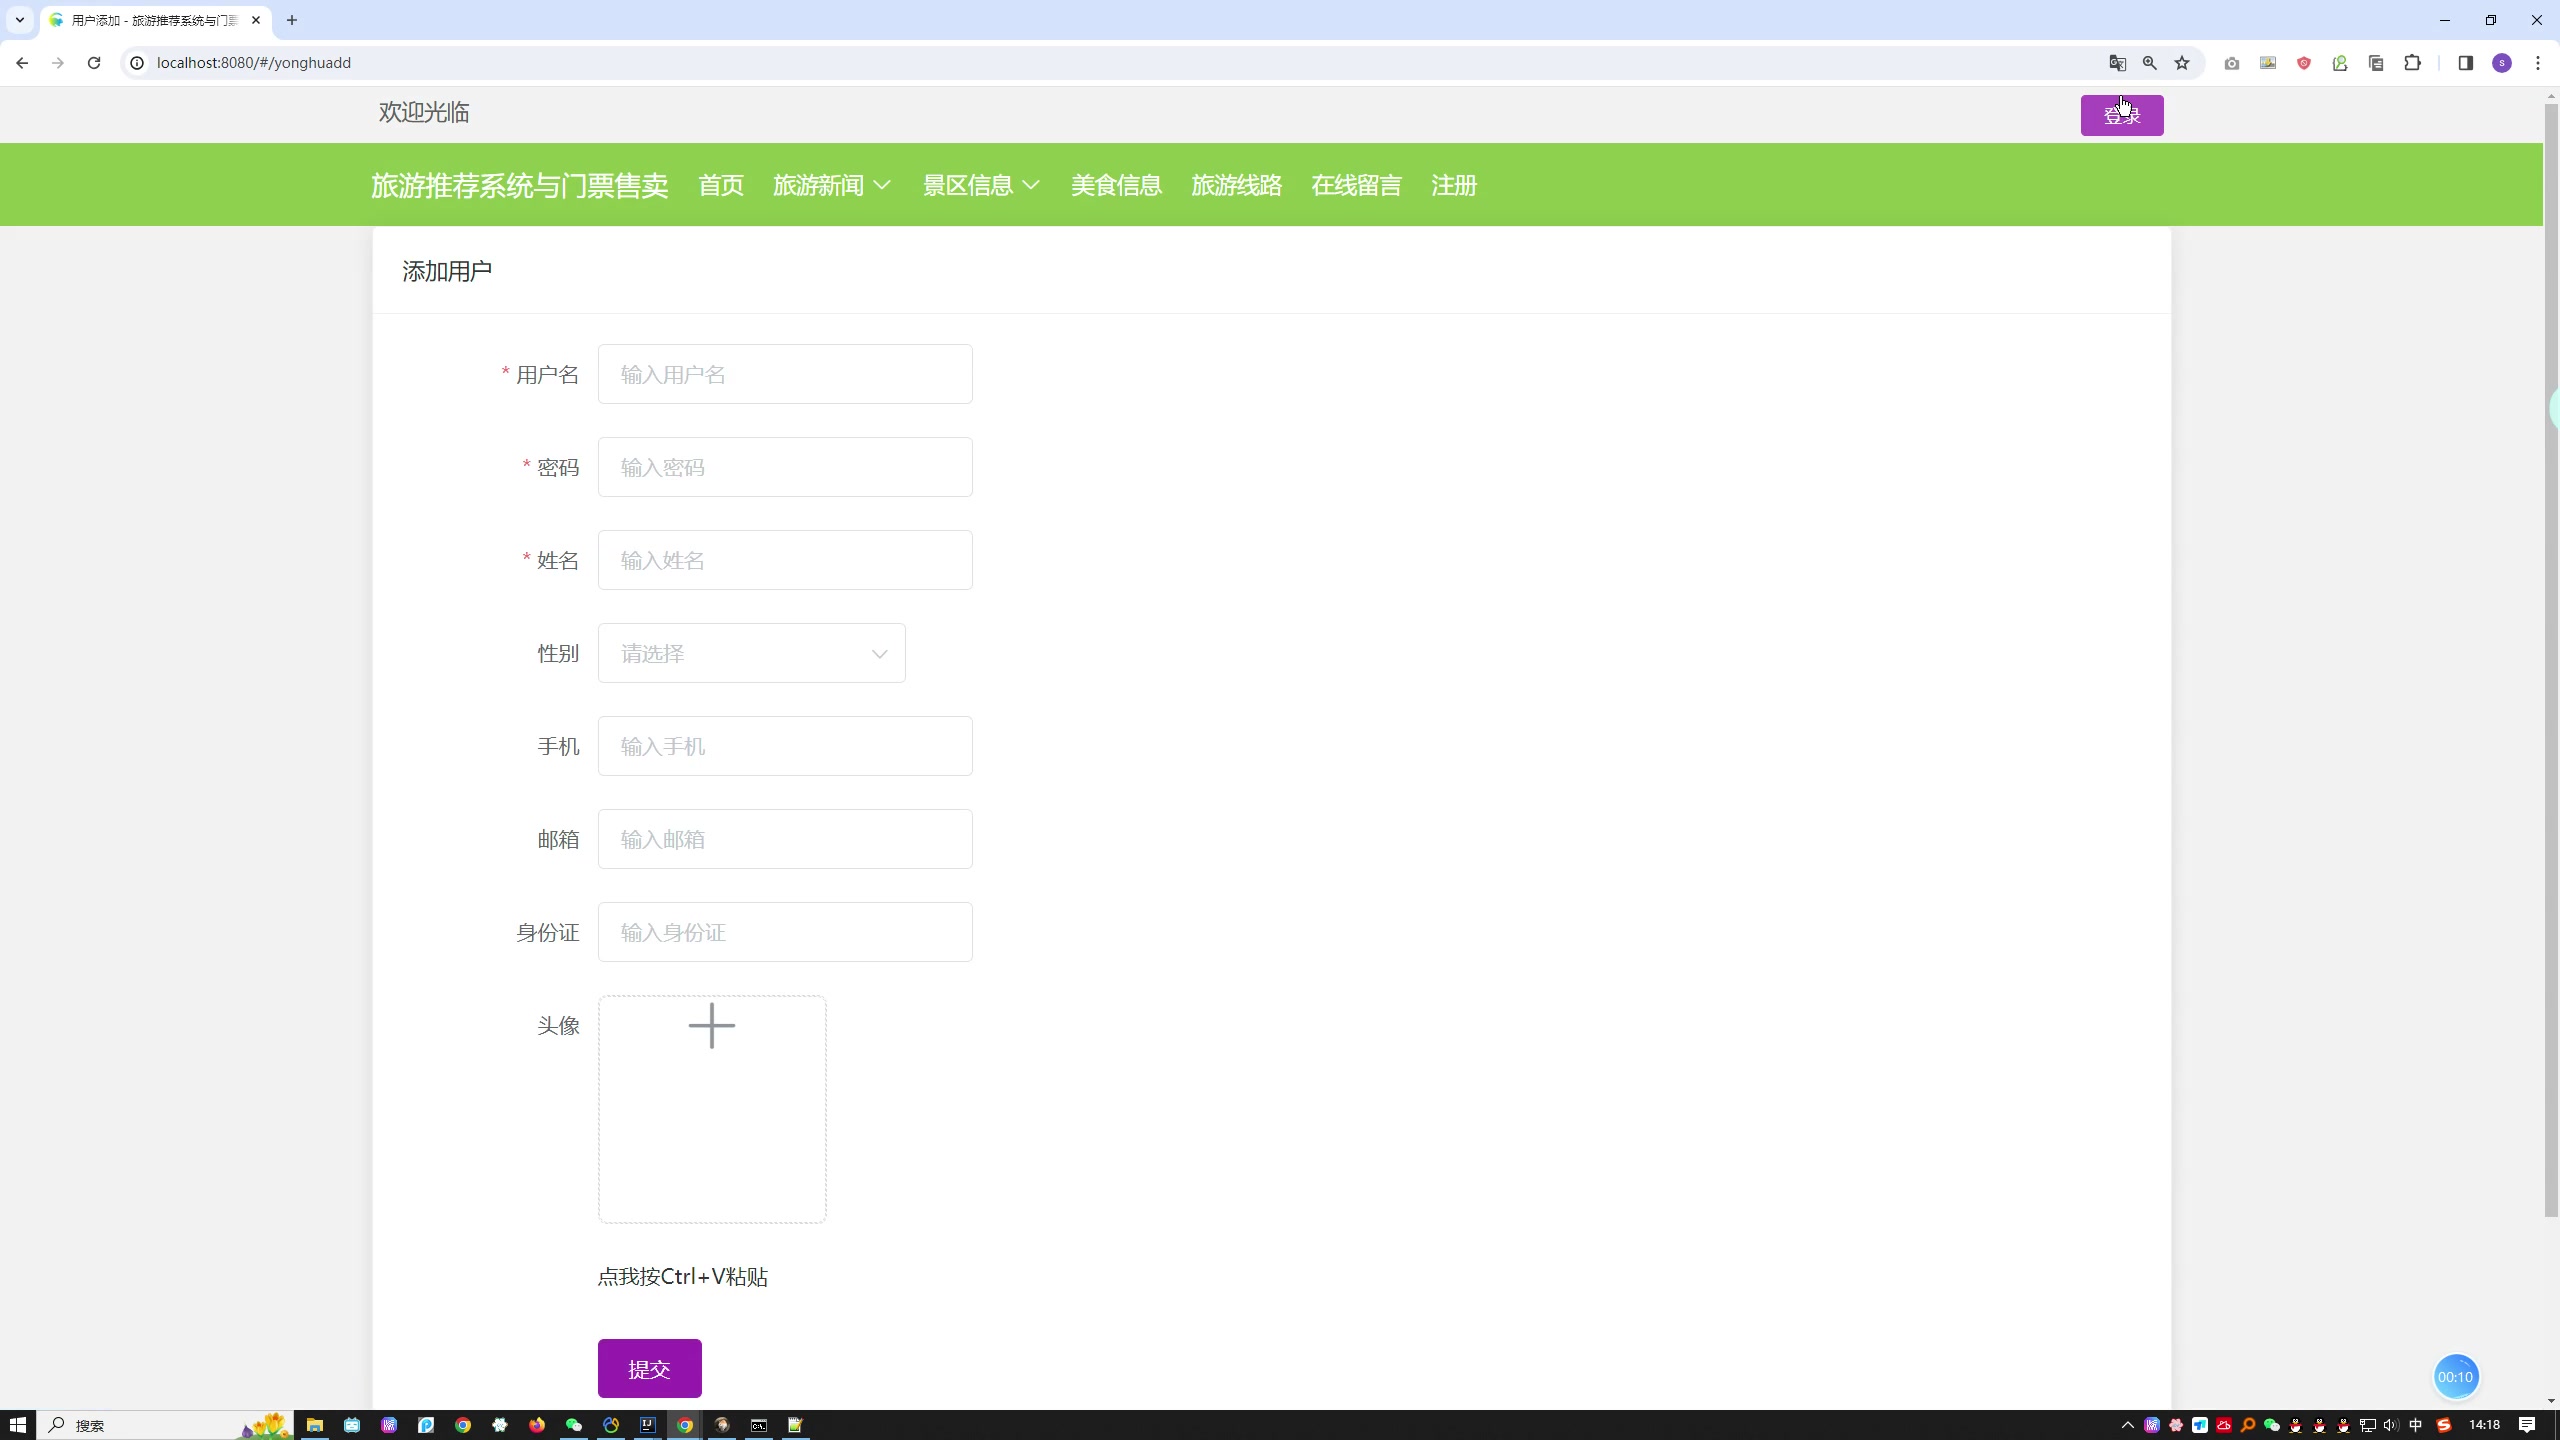Click 点我按Ctrl+V粘贴 text
This screenshot has width=2560, height=1440.
click(683, 1277)
